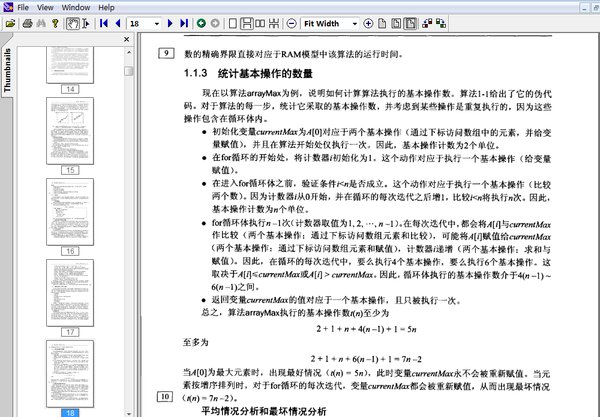Go to the previous page
Image resolution: width=600 pixels, height=417 pixels.
(x=118, y=24)
